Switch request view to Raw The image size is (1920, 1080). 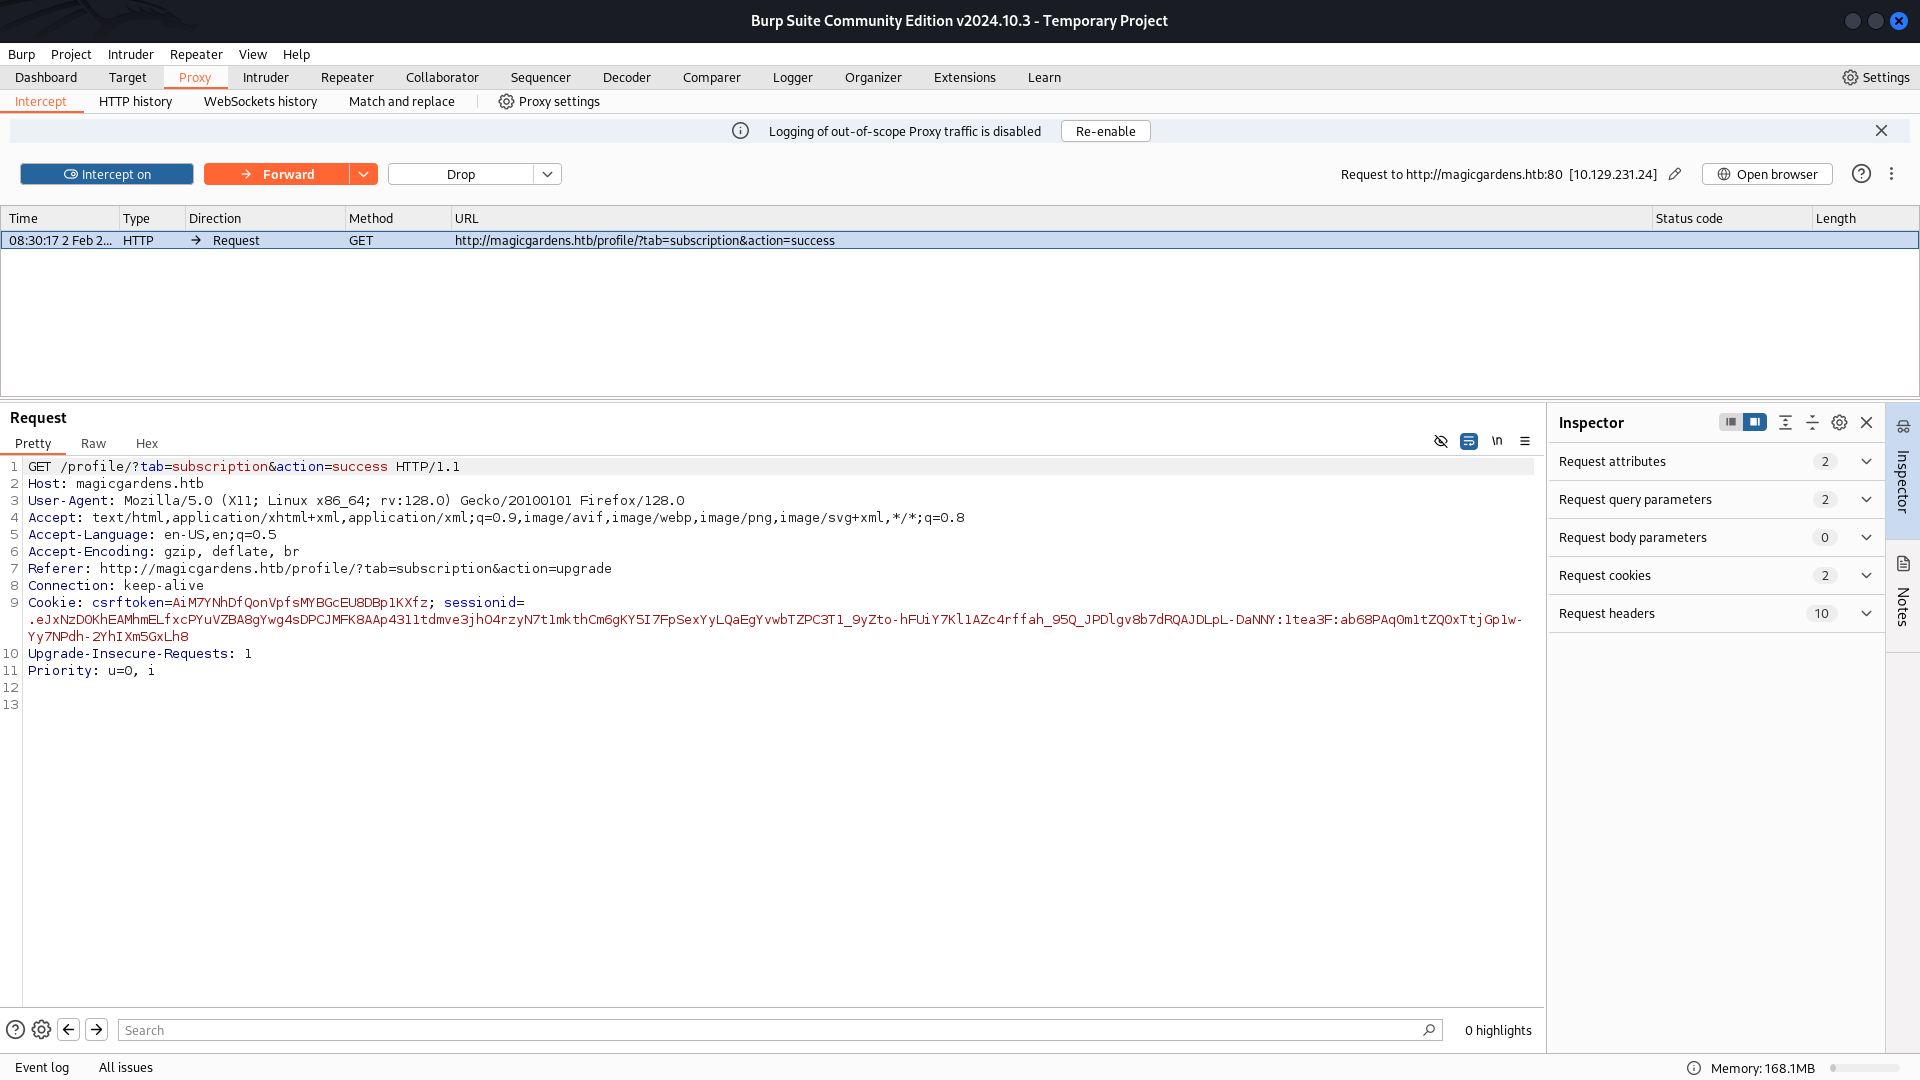93,443
